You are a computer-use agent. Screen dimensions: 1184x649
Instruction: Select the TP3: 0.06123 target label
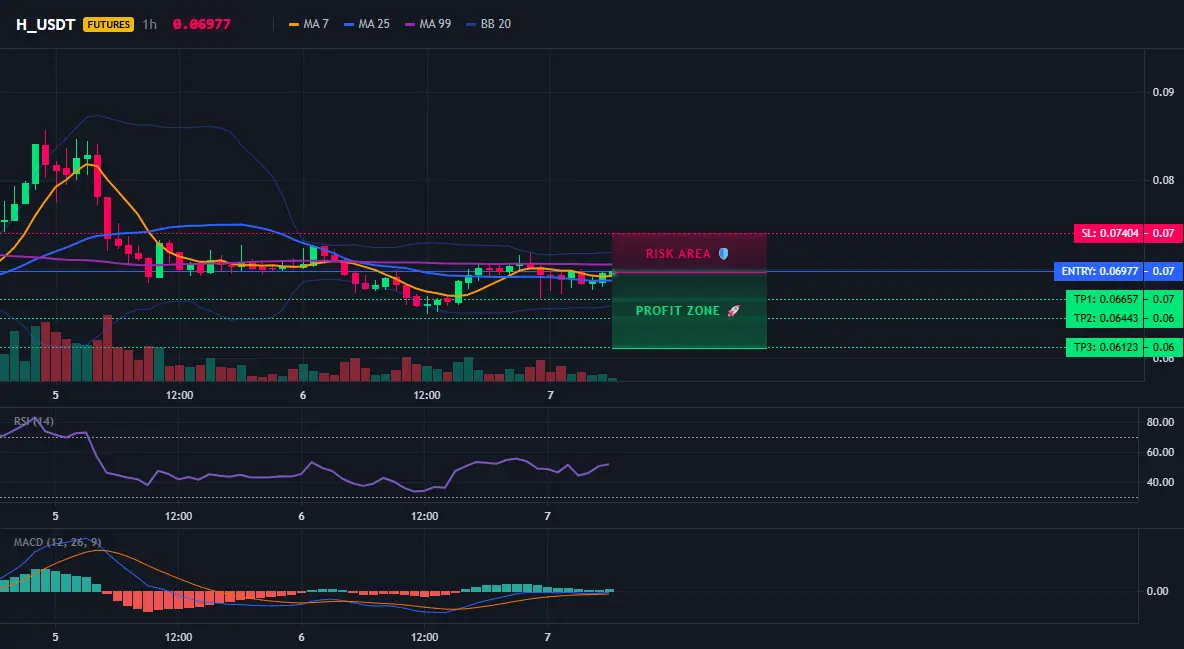(x=1105, y=348)
